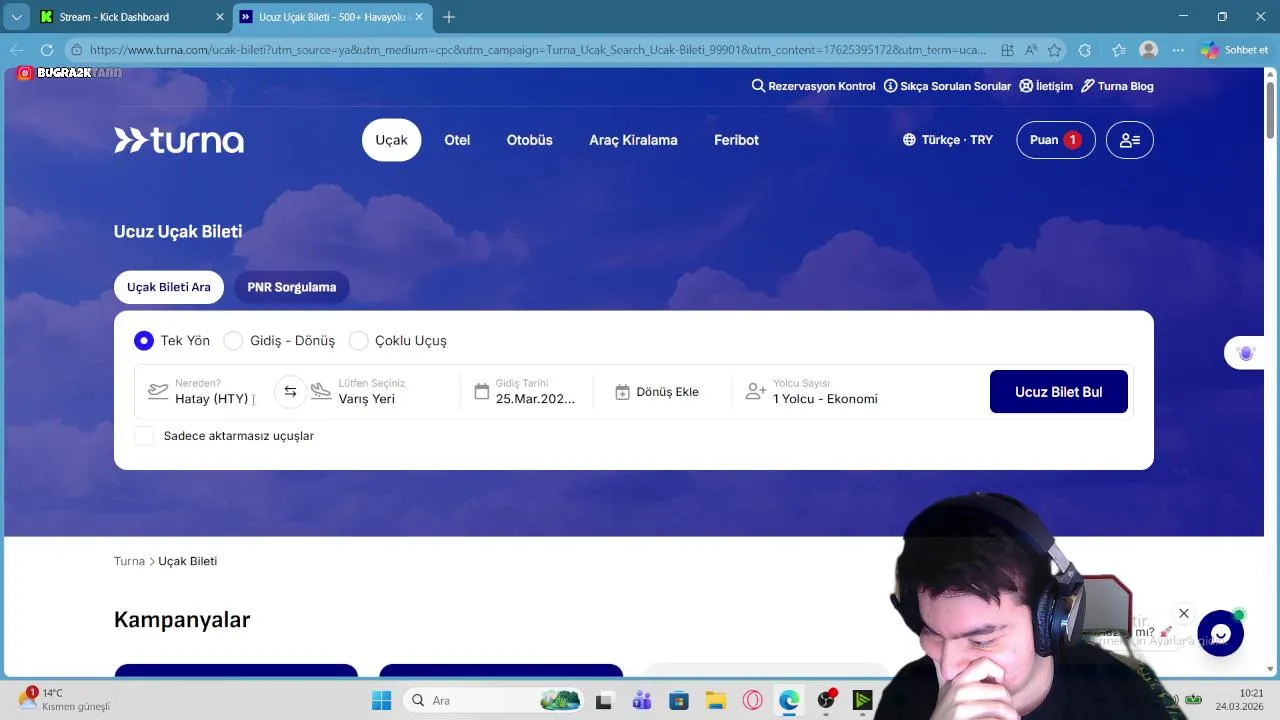The height and width of the screenshot is (720, 1280).
Task: Open File Explorer from taskbar
Action: pos(715,701)
